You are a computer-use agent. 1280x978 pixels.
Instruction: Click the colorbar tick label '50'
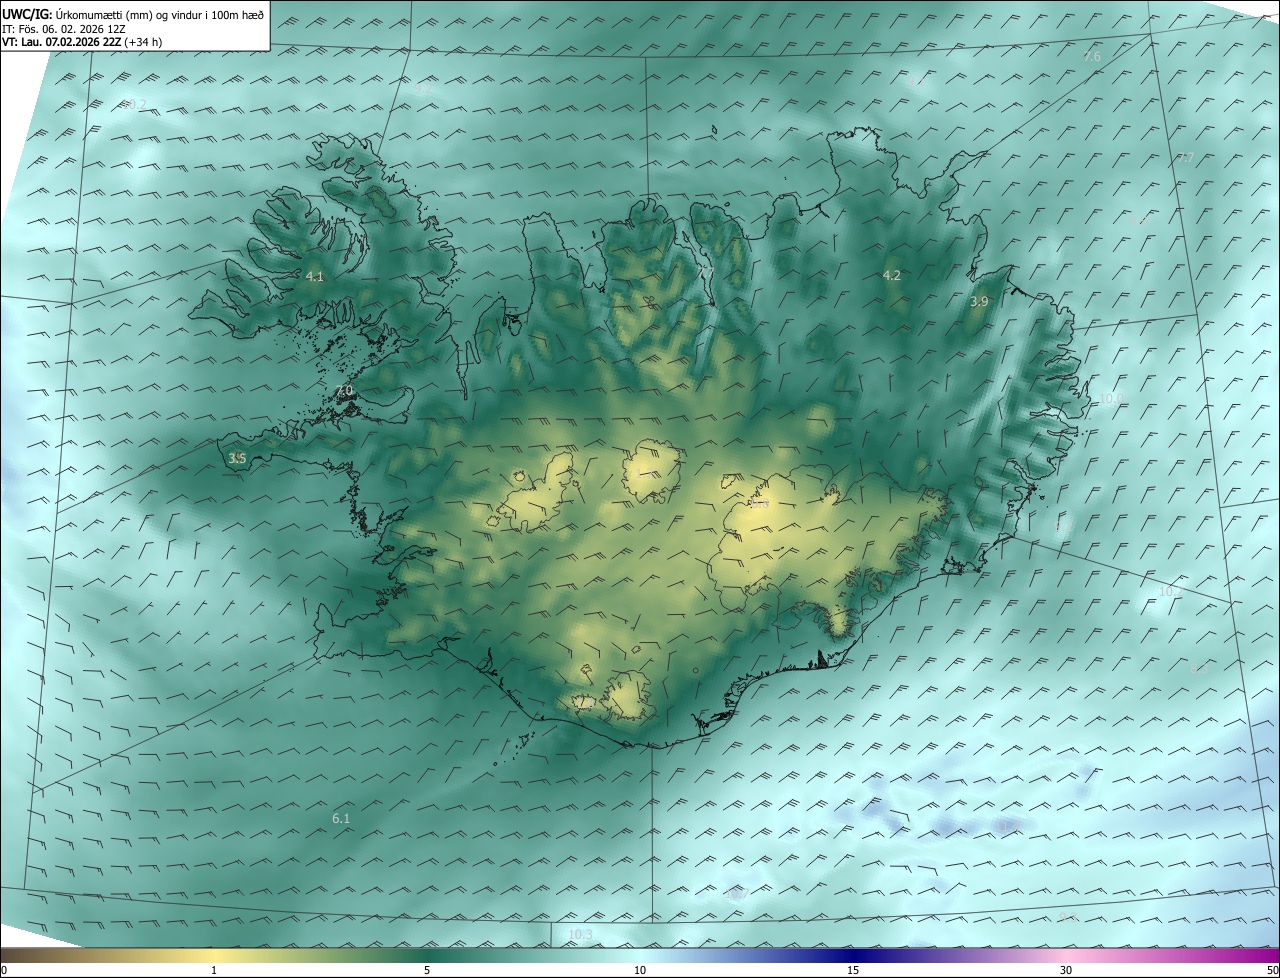pos(1272,970)
